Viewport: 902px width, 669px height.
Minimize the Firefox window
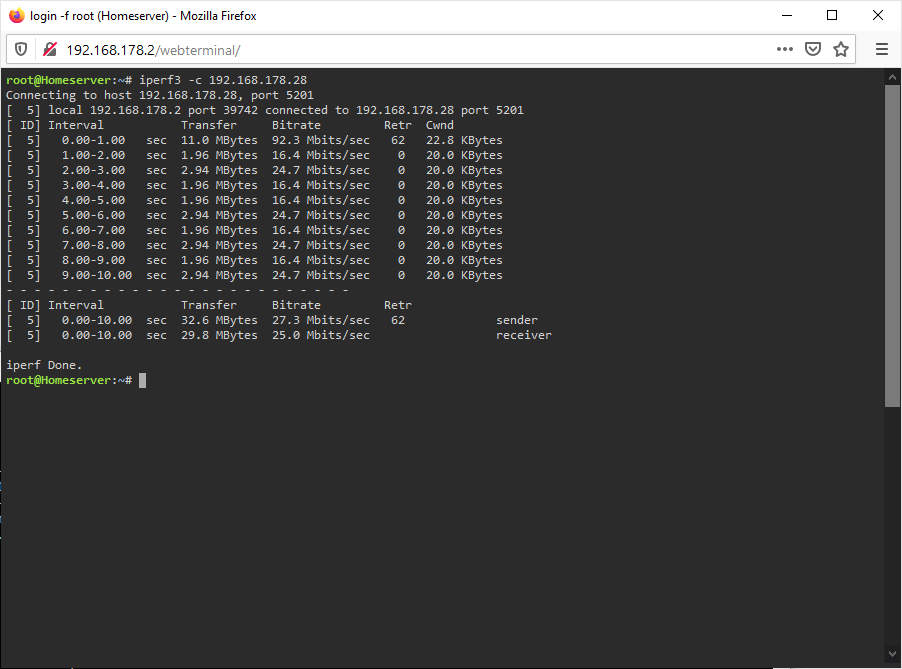pos(787,16)
